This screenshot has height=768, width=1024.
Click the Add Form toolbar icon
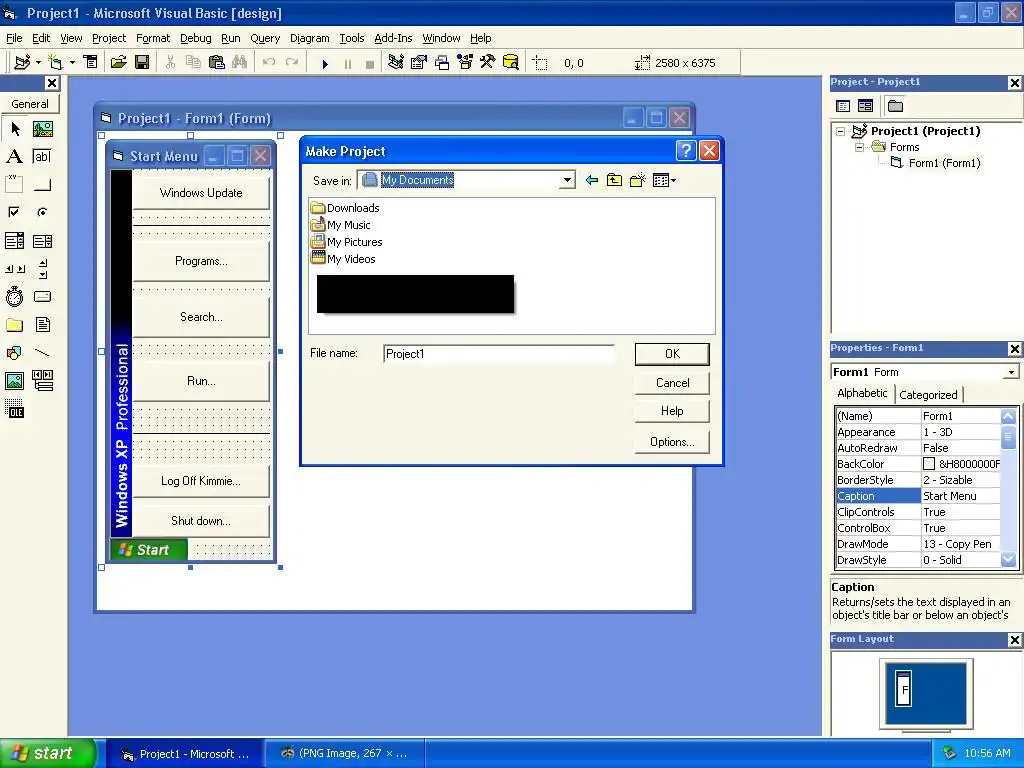[56, 63]
